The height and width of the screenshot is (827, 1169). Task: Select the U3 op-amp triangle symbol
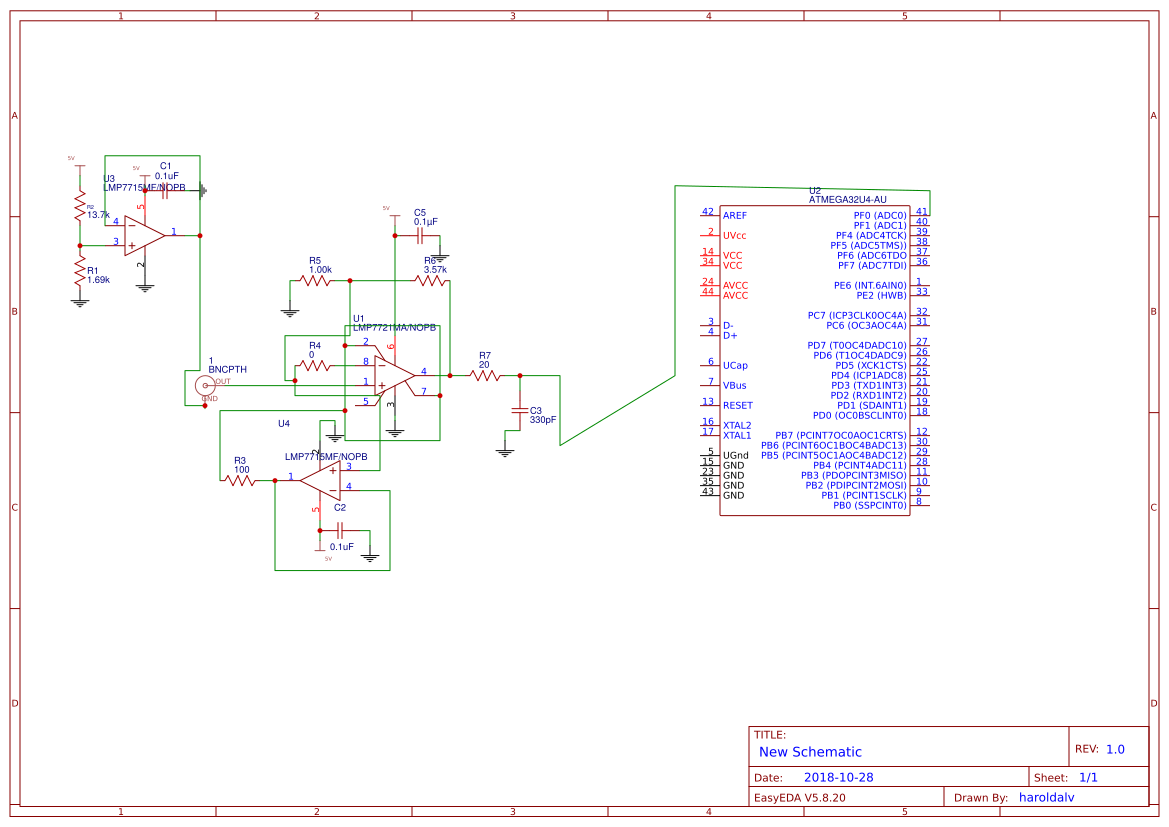(143, 236)
